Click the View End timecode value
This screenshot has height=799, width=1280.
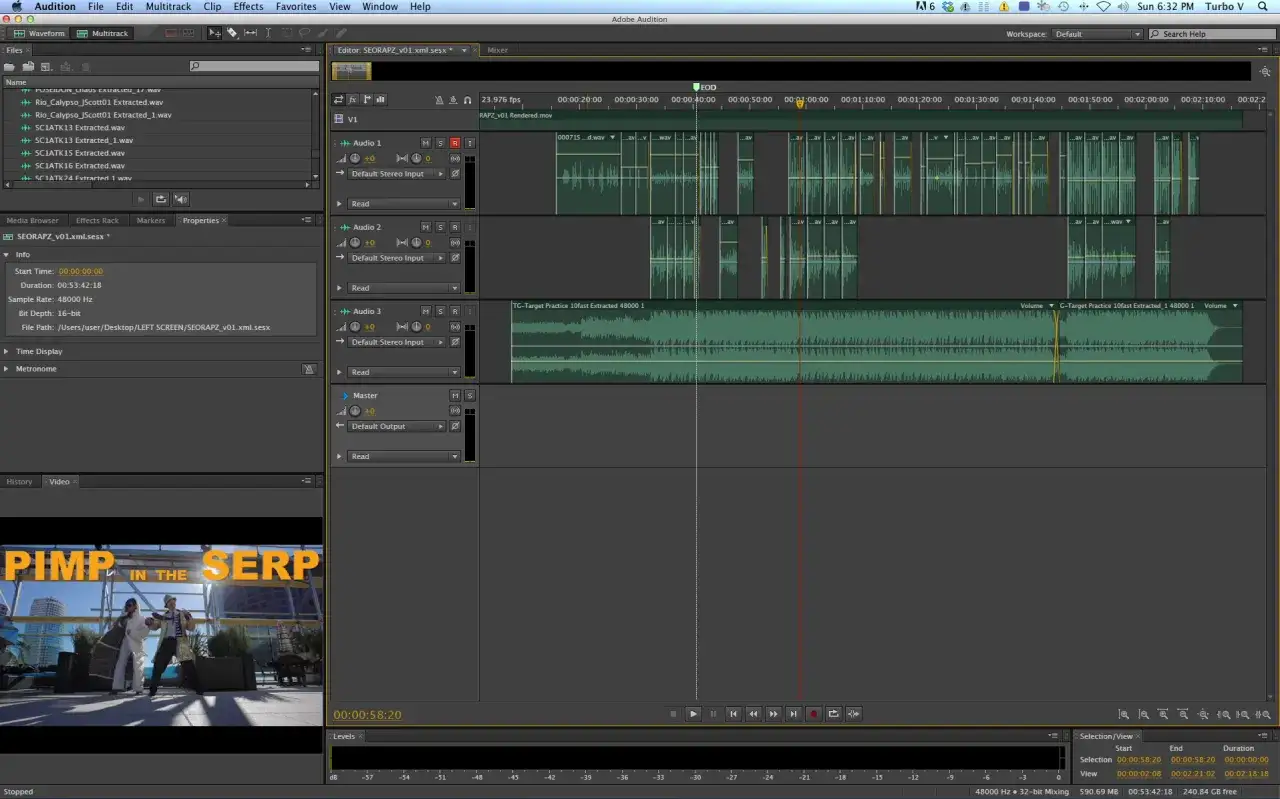(x=1193, y=773)
